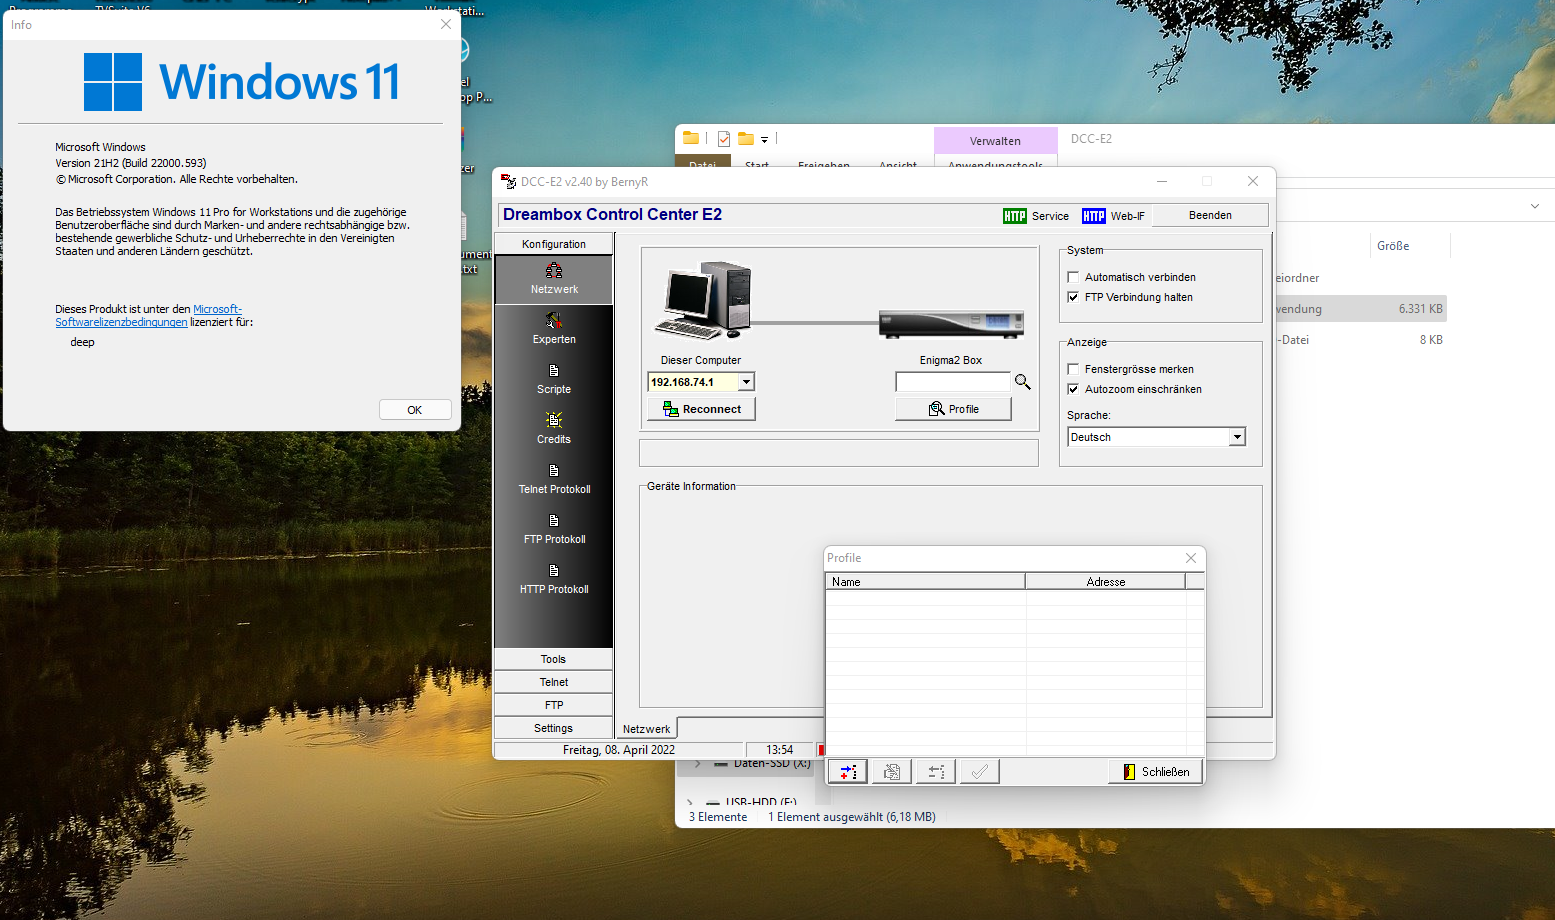Click the date Freitag, 08. April 2022
The image size is (1555, 920).
(x=619, y=750)
